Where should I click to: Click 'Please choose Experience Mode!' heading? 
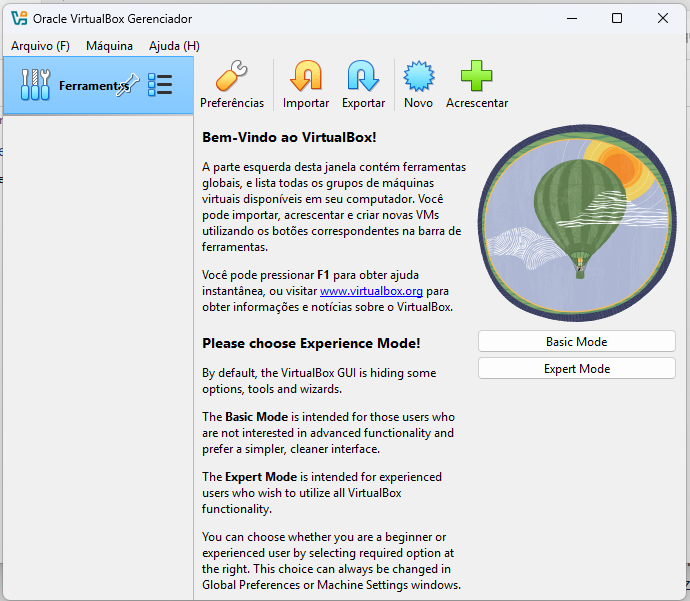click(311, 343)
